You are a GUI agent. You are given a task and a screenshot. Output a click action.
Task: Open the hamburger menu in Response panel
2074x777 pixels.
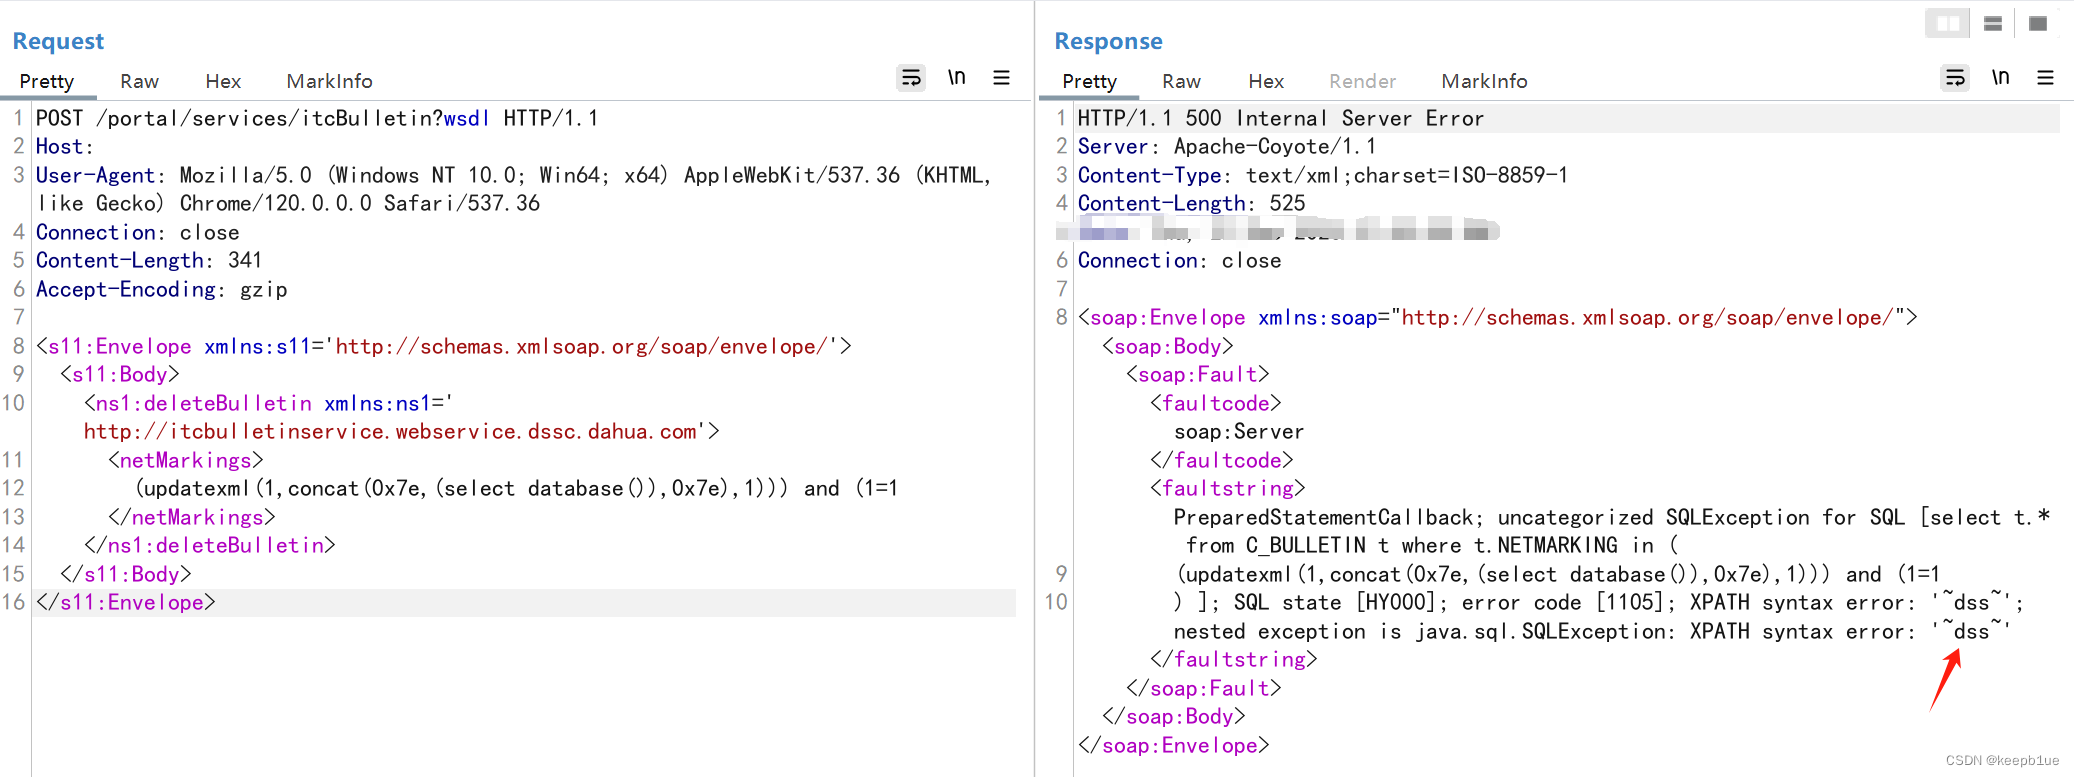[x=2045, y=78]
